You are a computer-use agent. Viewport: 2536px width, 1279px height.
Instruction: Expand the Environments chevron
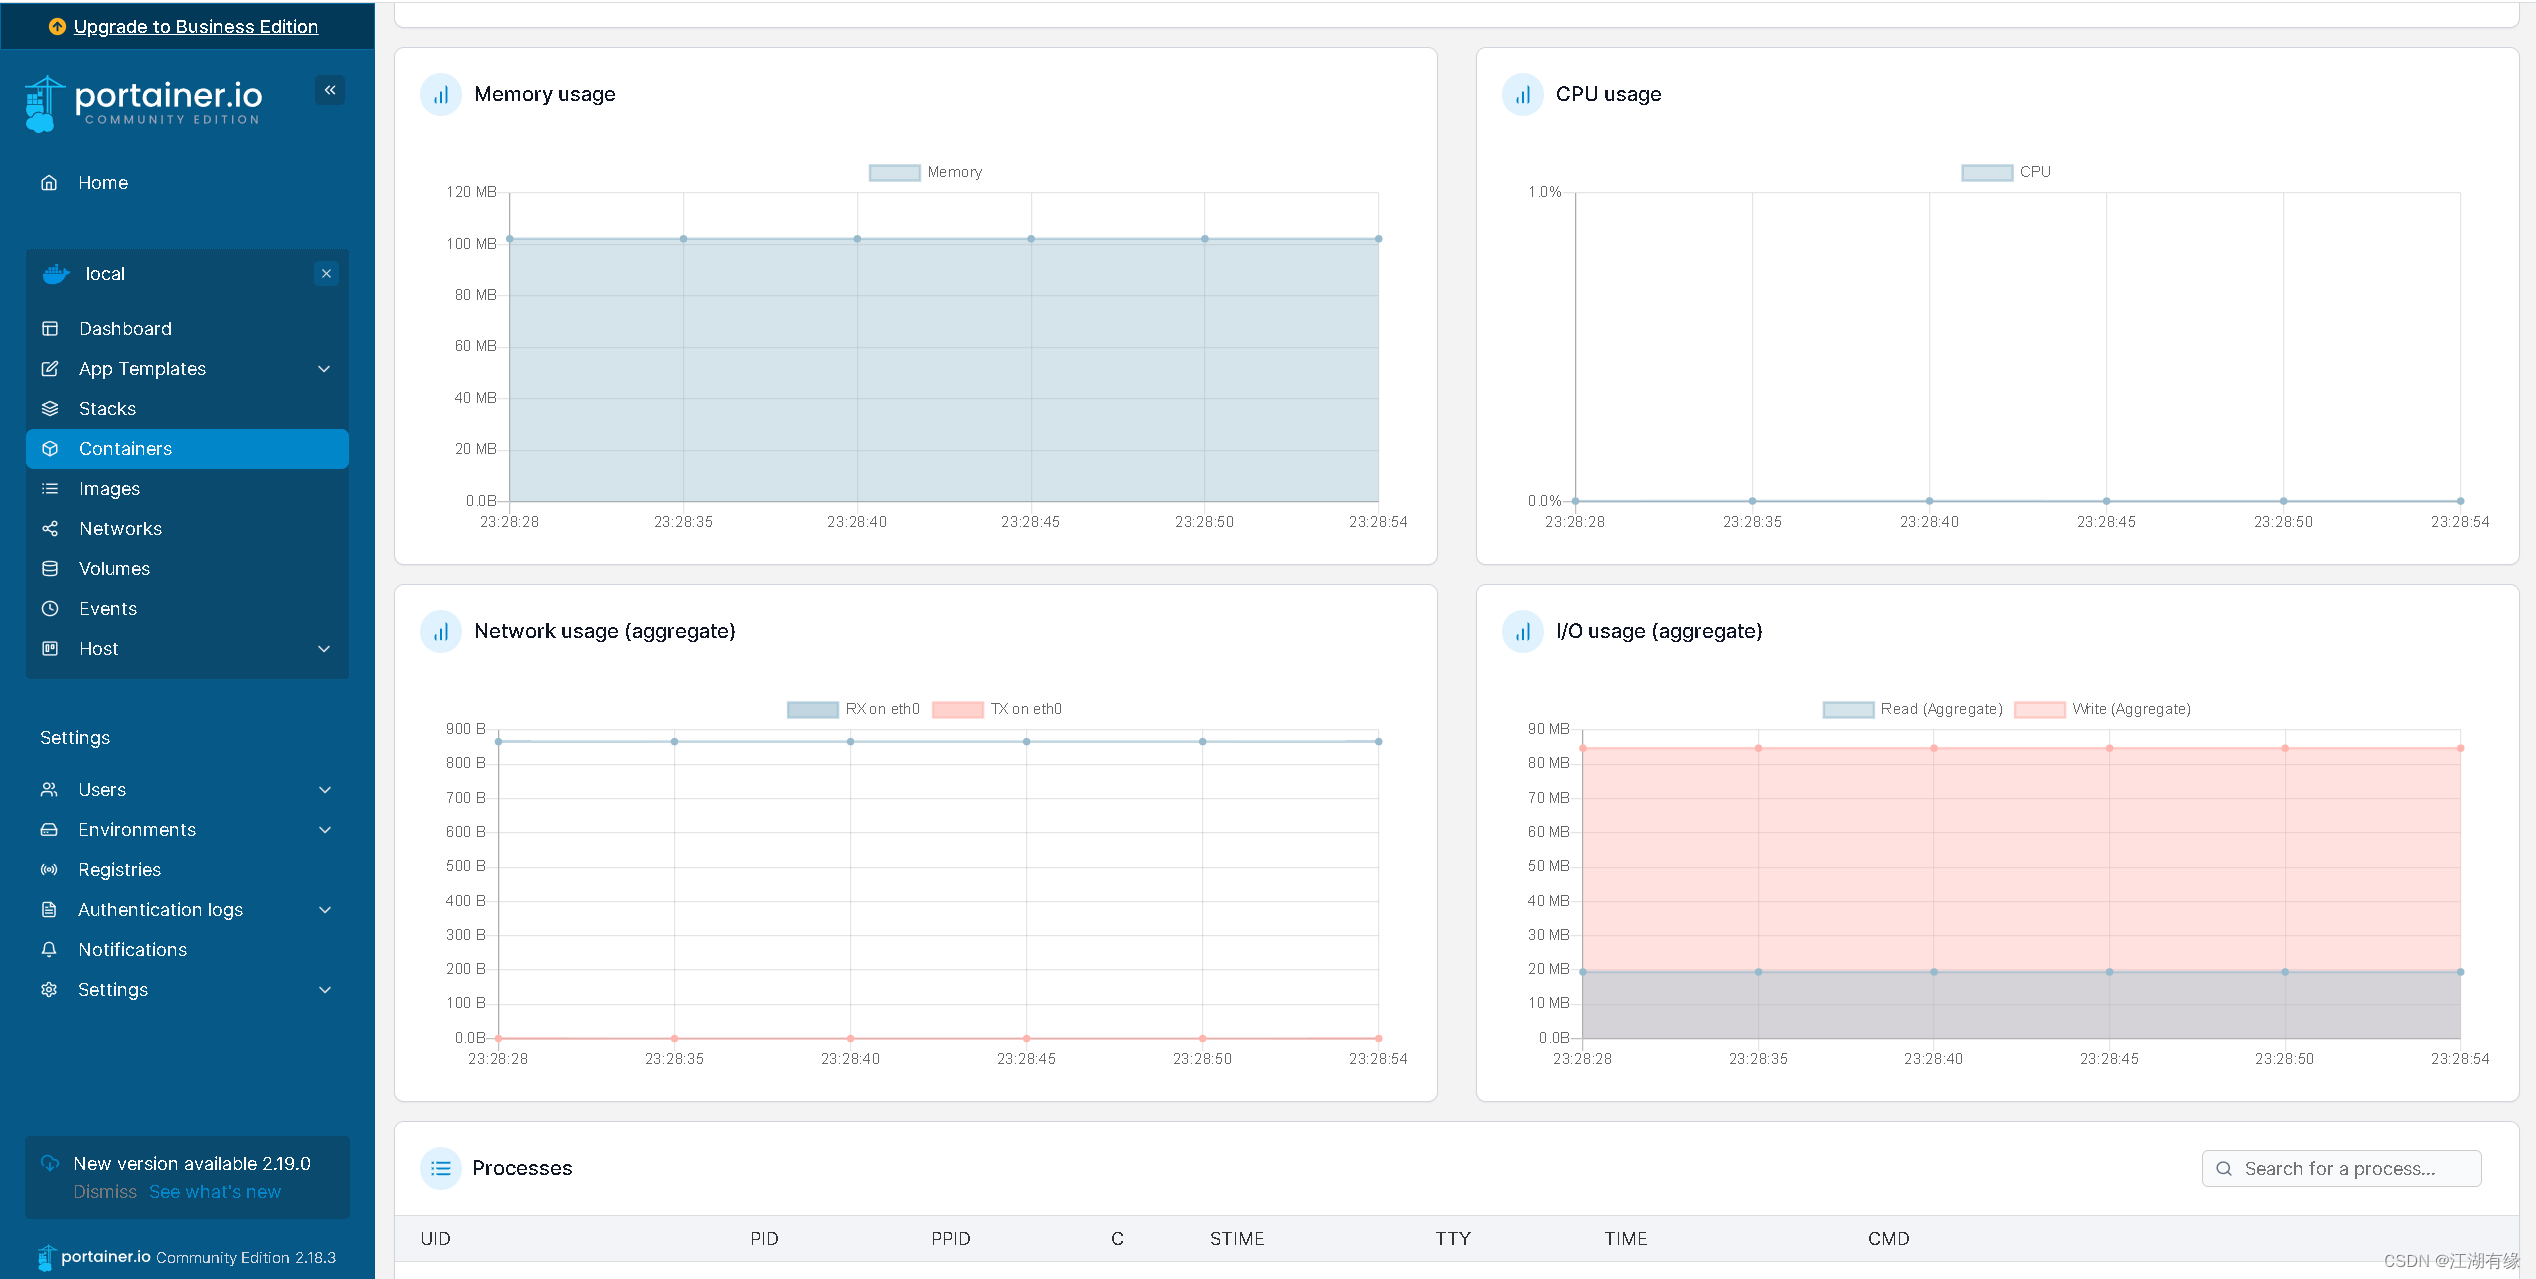[325, 830]
